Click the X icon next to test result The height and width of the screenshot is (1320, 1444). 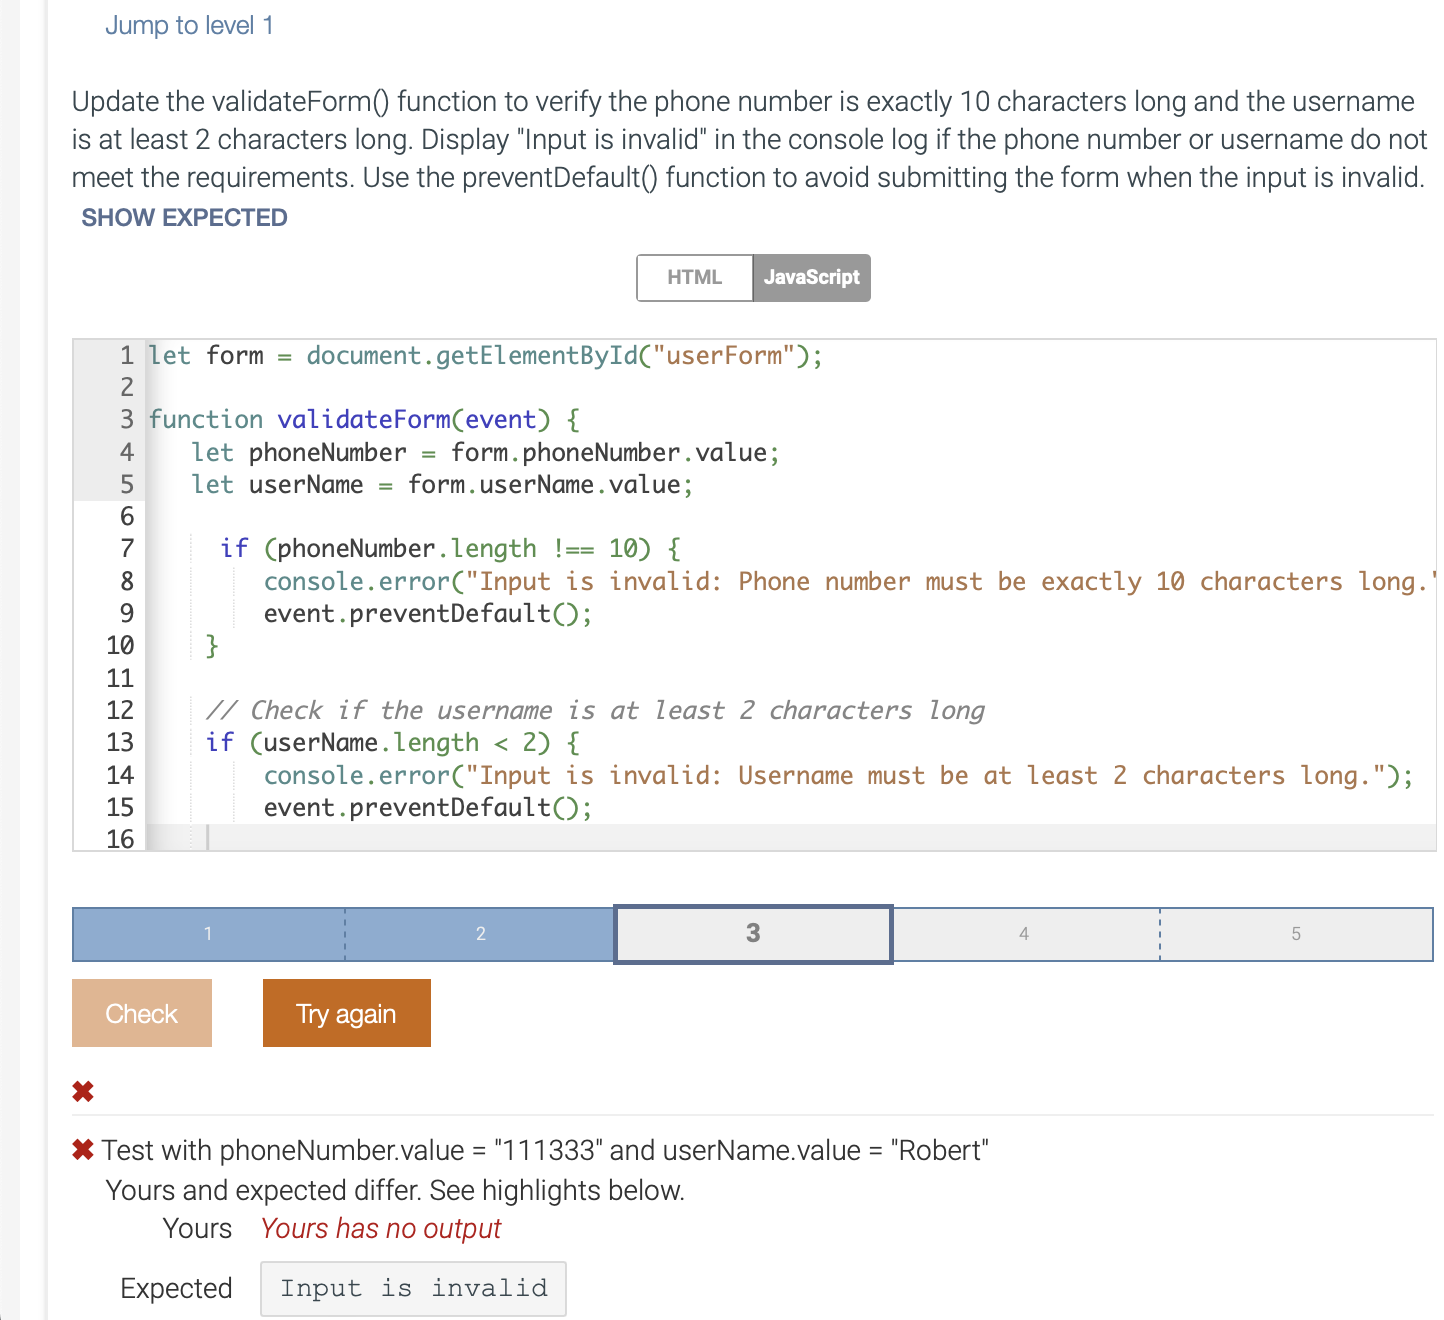click(x=82, y=1149)
